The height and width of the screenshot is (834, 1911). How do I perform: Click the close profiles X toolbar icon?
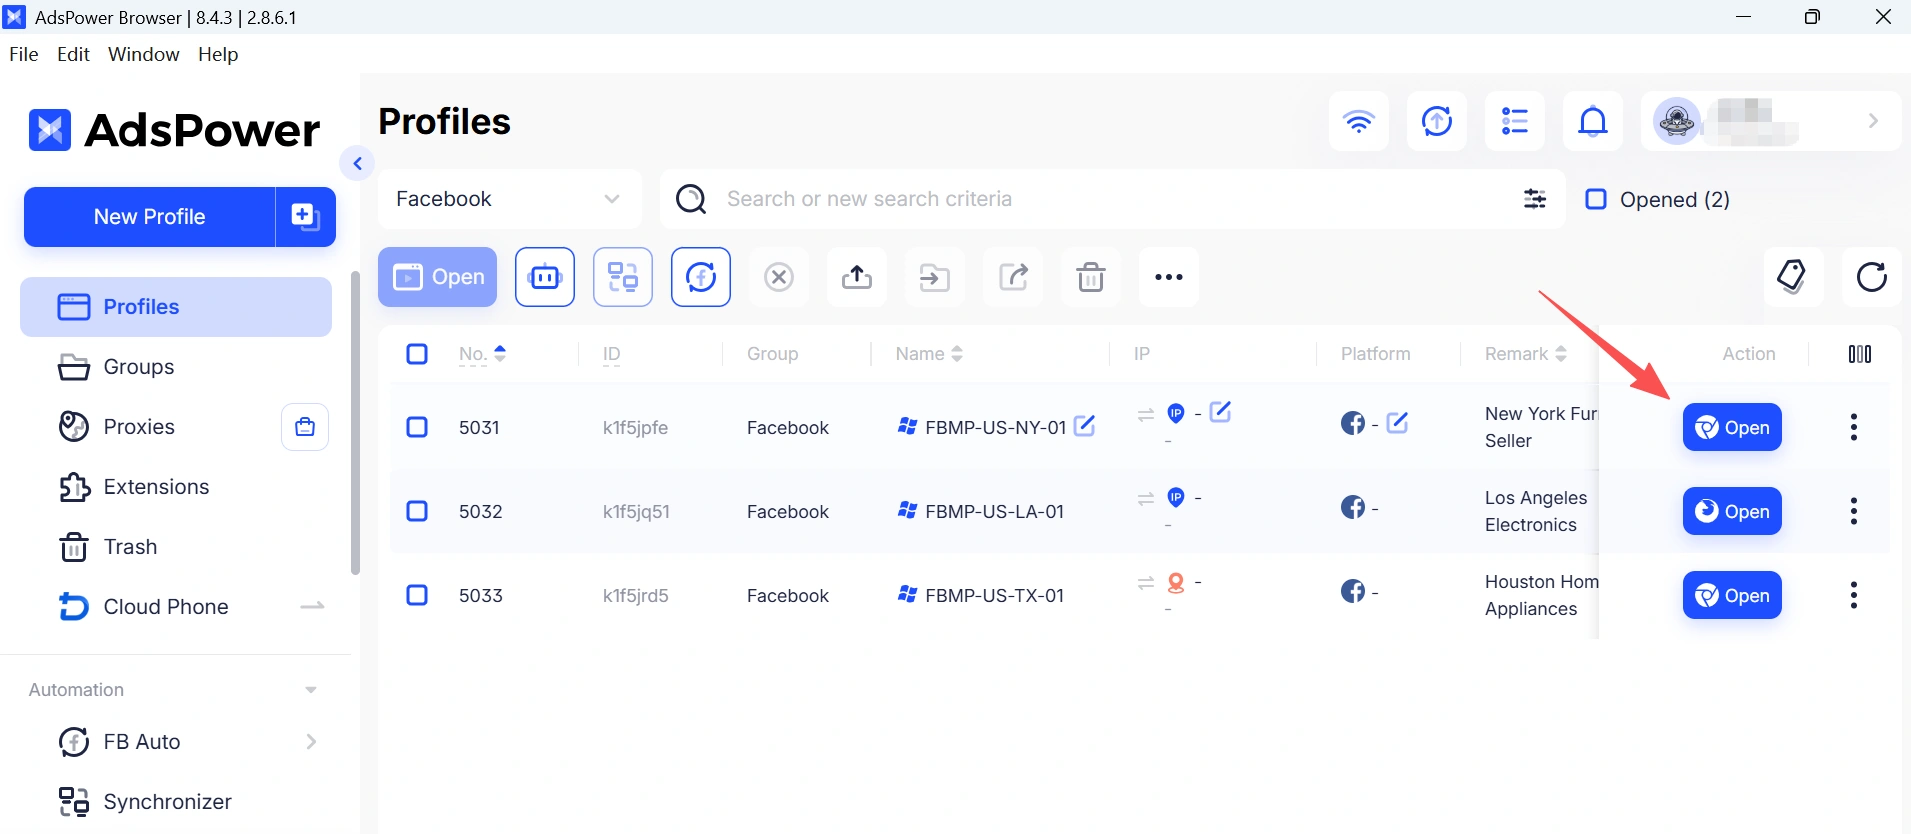[x=779, y=277]
